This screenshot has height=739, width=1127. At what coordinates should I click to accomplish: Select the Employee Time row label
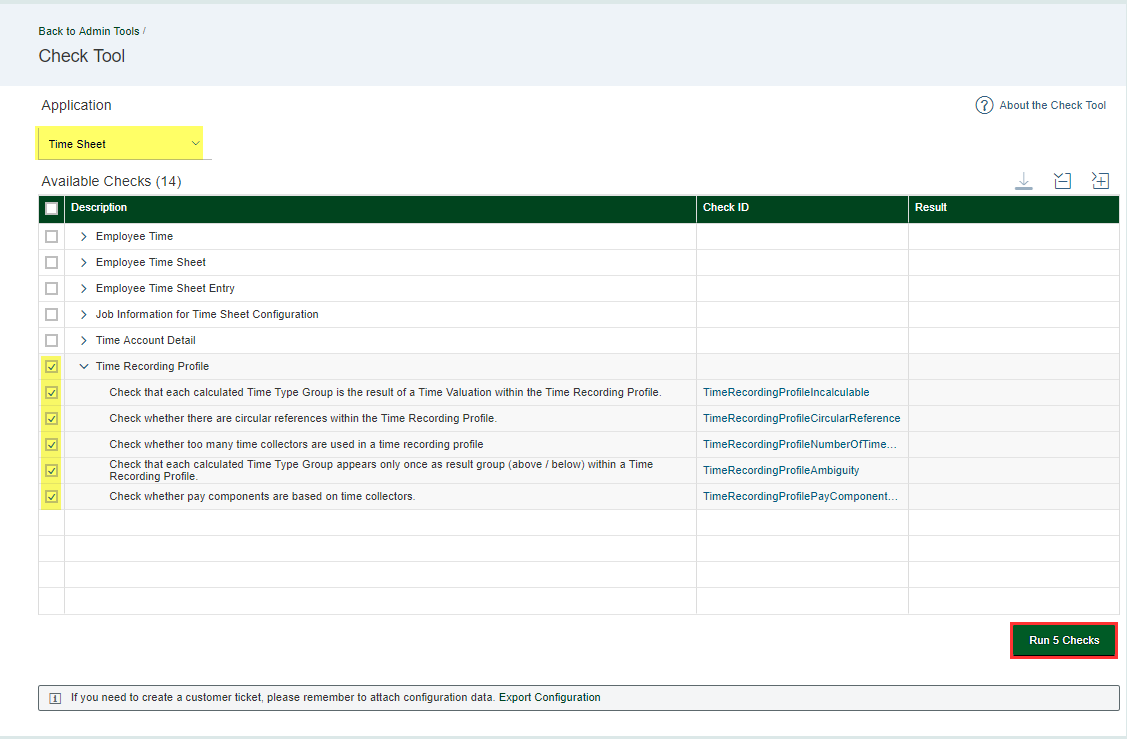point(134,237)
